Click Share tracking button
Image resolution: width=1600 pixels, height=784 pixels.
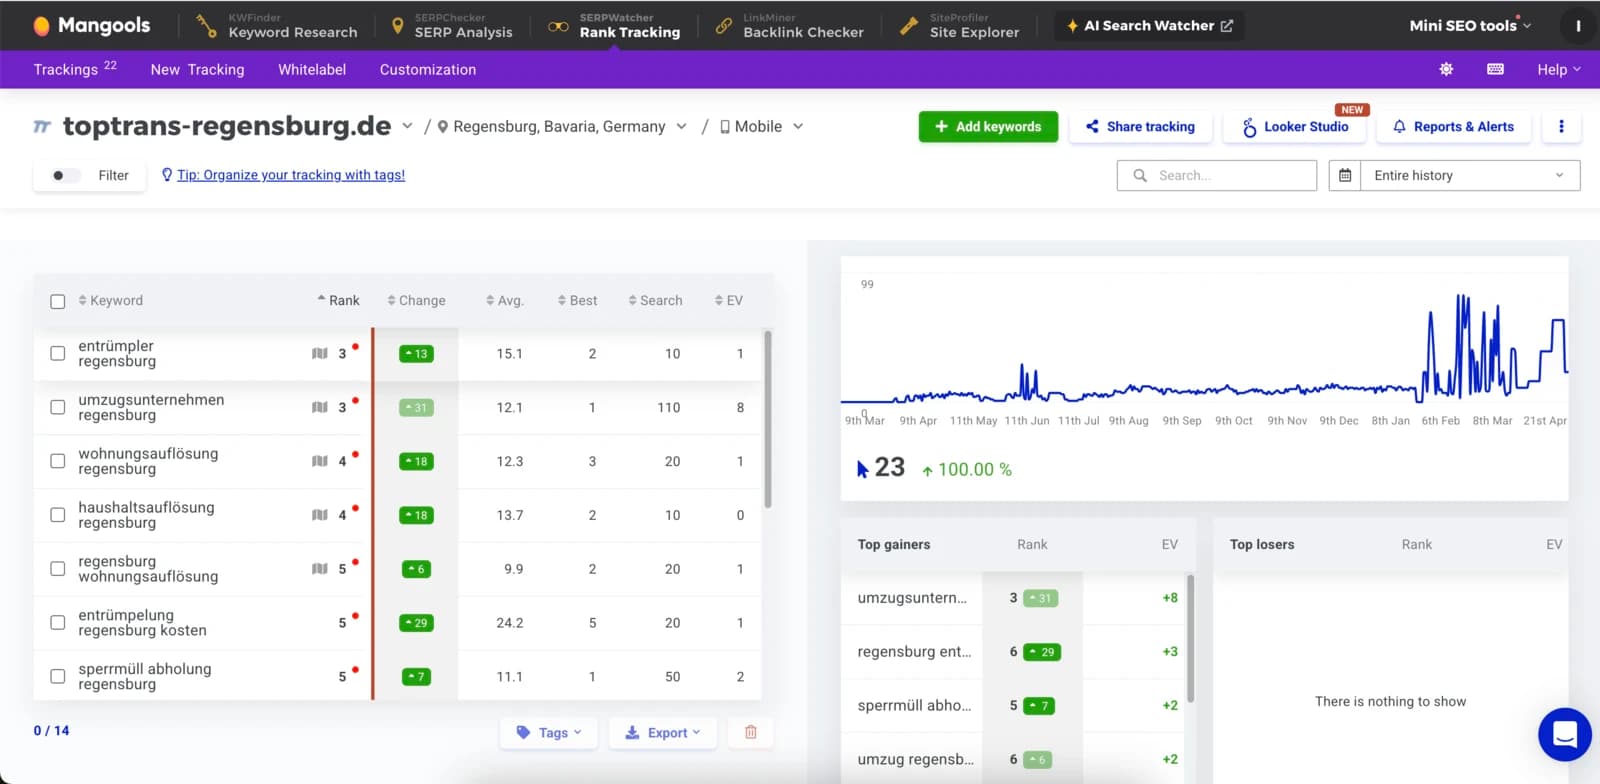1141,127
